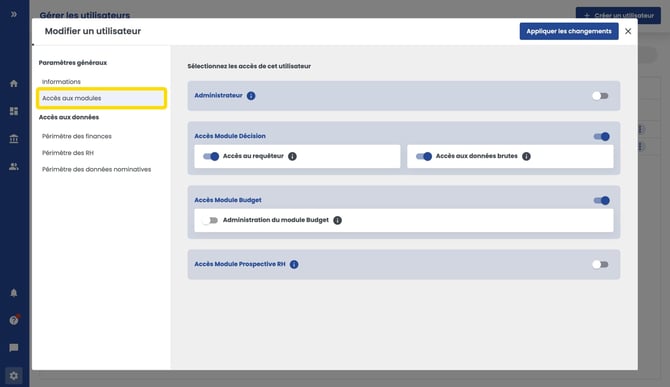Click Paramètres généraux heading
Image resolution: width=670 pixels, height=387 pixels.
click(73, 63)
